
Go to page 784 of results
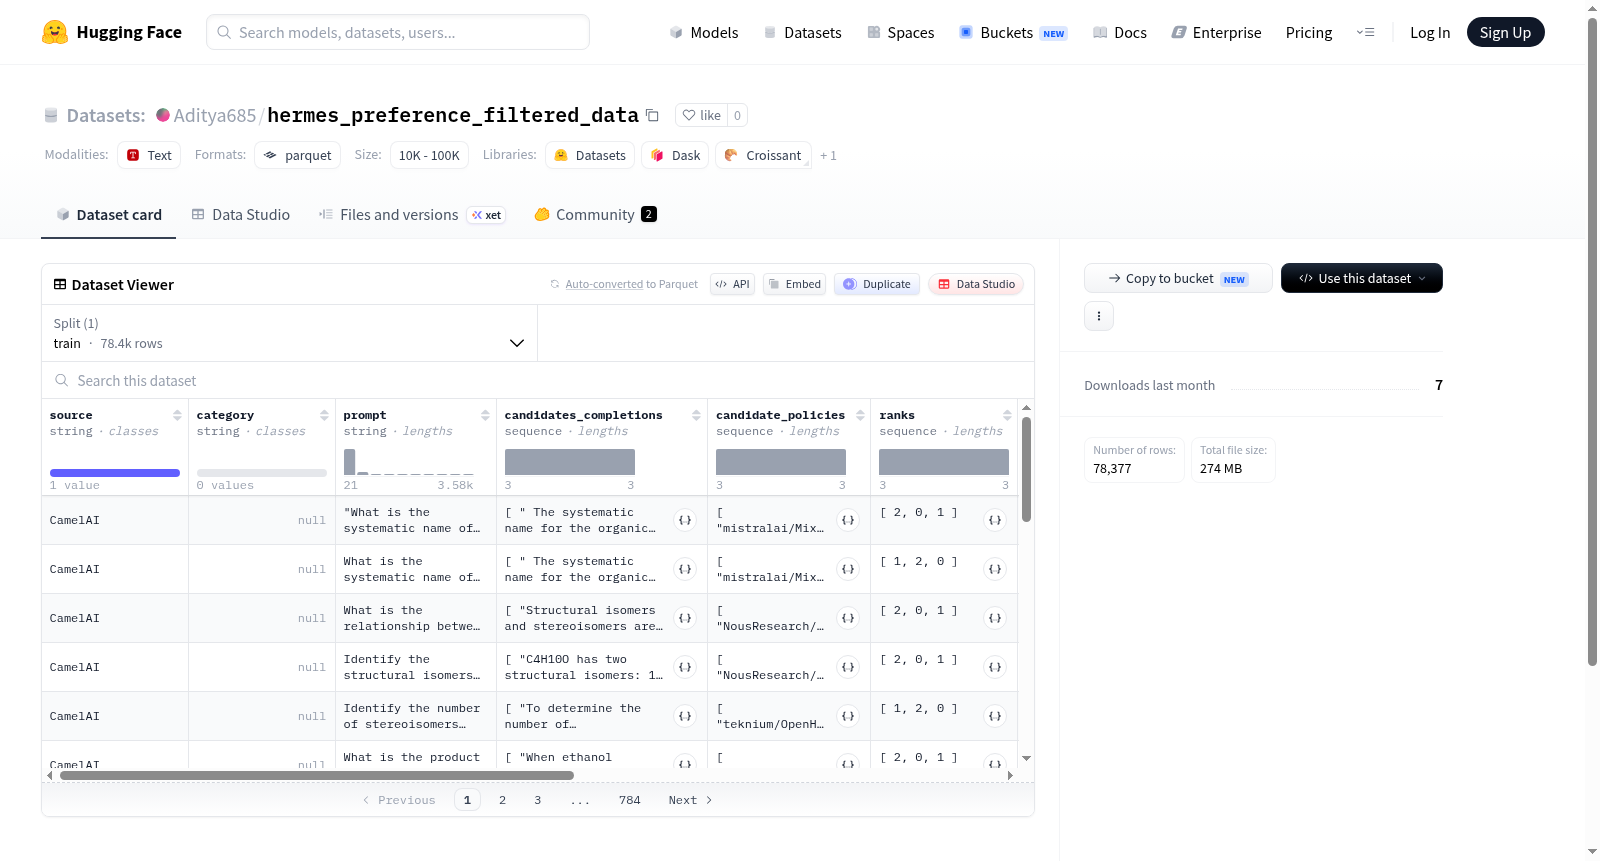629,800
